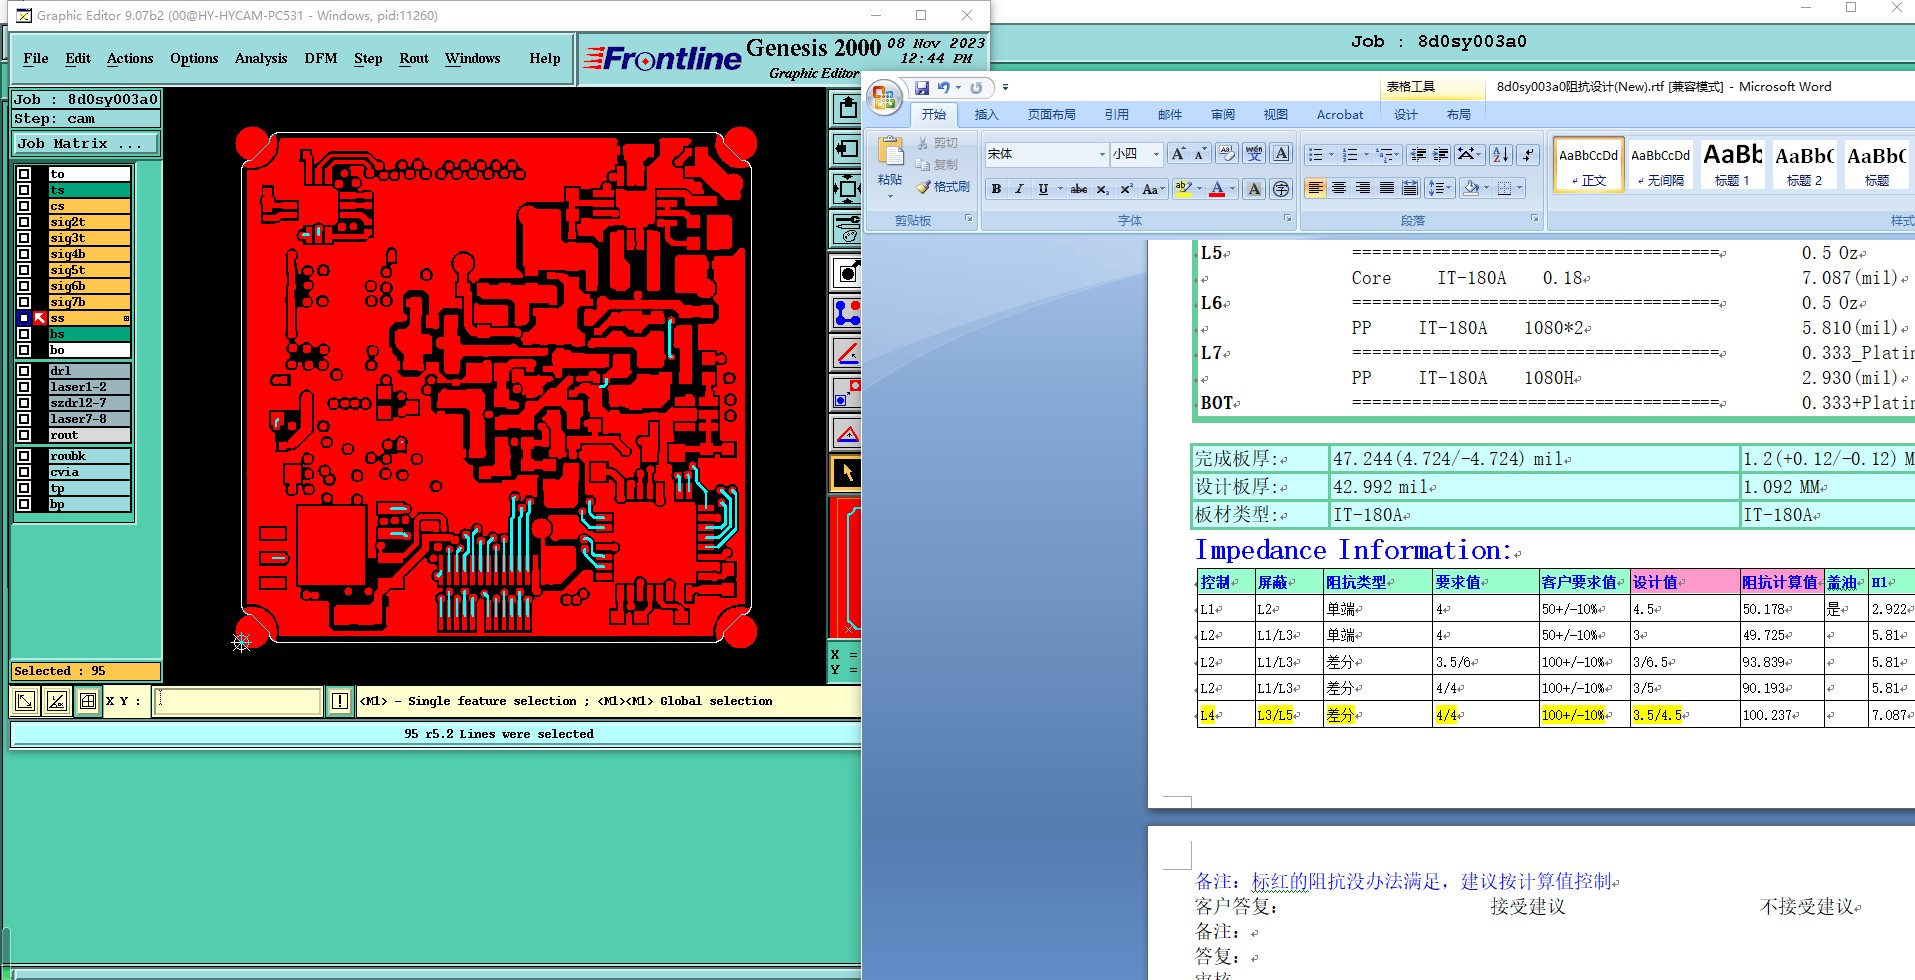
Task: Click the X Y coordinate input field
Action: (x=238, y=701)
